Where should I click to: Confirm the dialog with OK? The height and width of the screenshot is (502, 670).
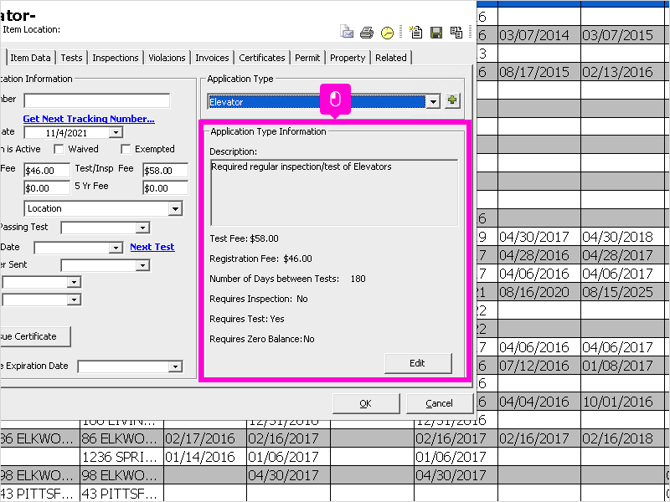[365, 403]
